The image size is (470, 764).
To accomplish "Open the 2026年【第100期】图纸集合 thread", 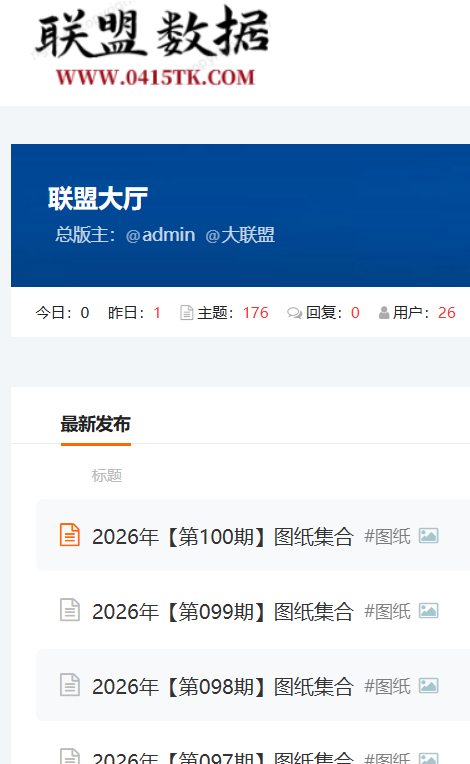I will click(x=223, y=536).
